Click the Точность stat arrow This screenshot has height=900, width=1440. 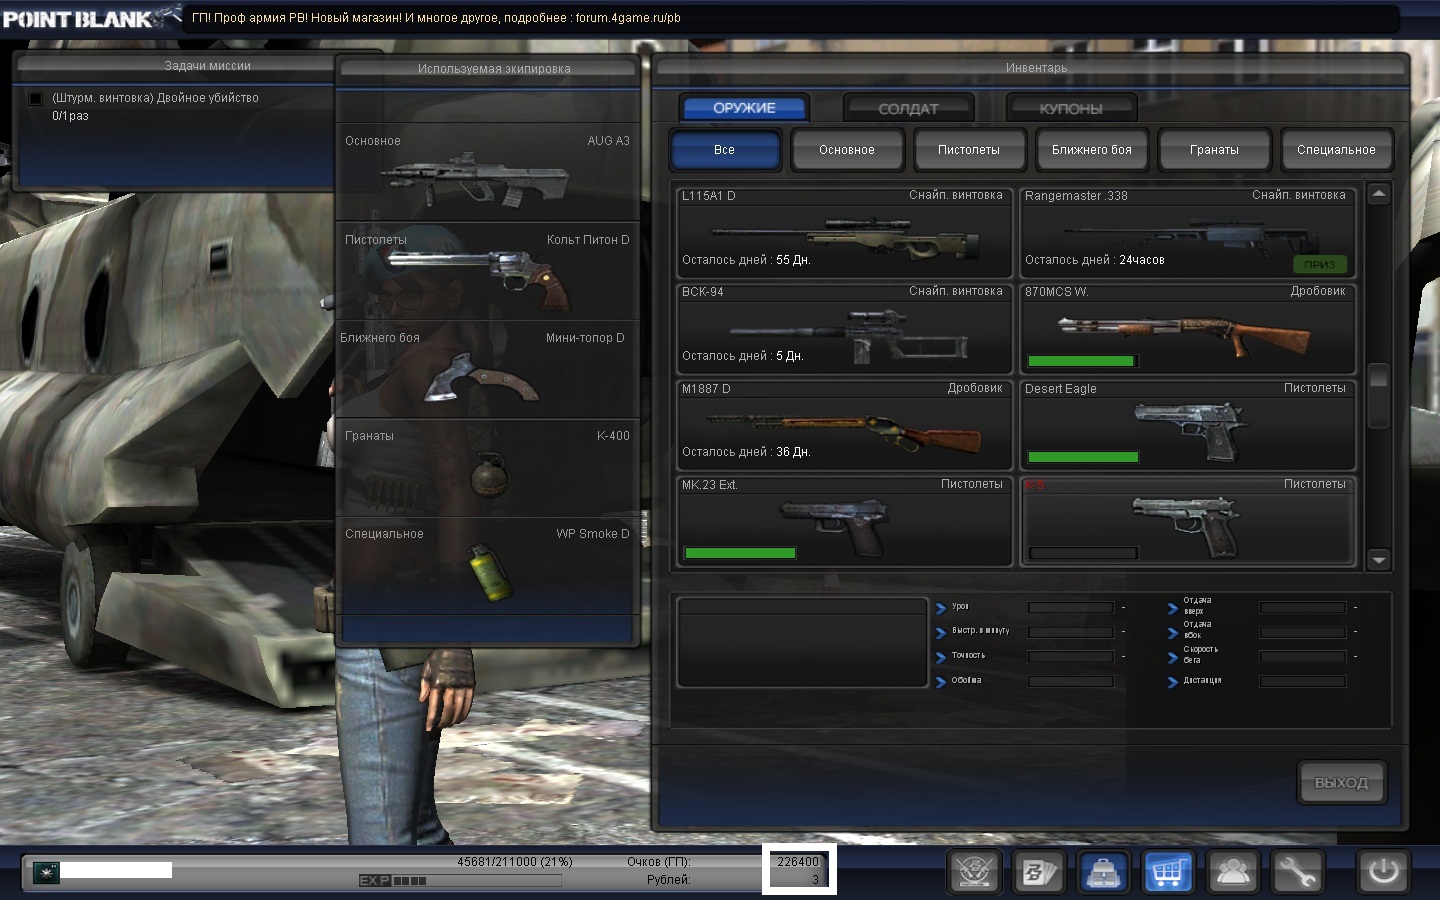point(941,656)
